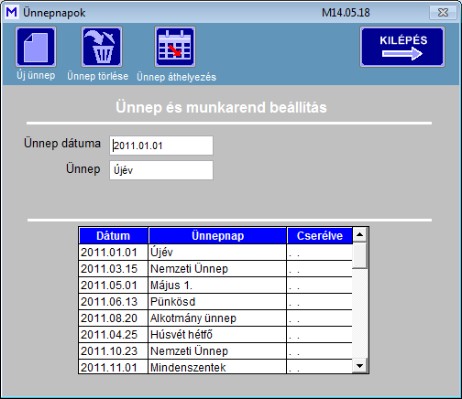Viewport: 462px width, 399px height.
Task: Select the Dátum column header
Action: tap(113, 236)
